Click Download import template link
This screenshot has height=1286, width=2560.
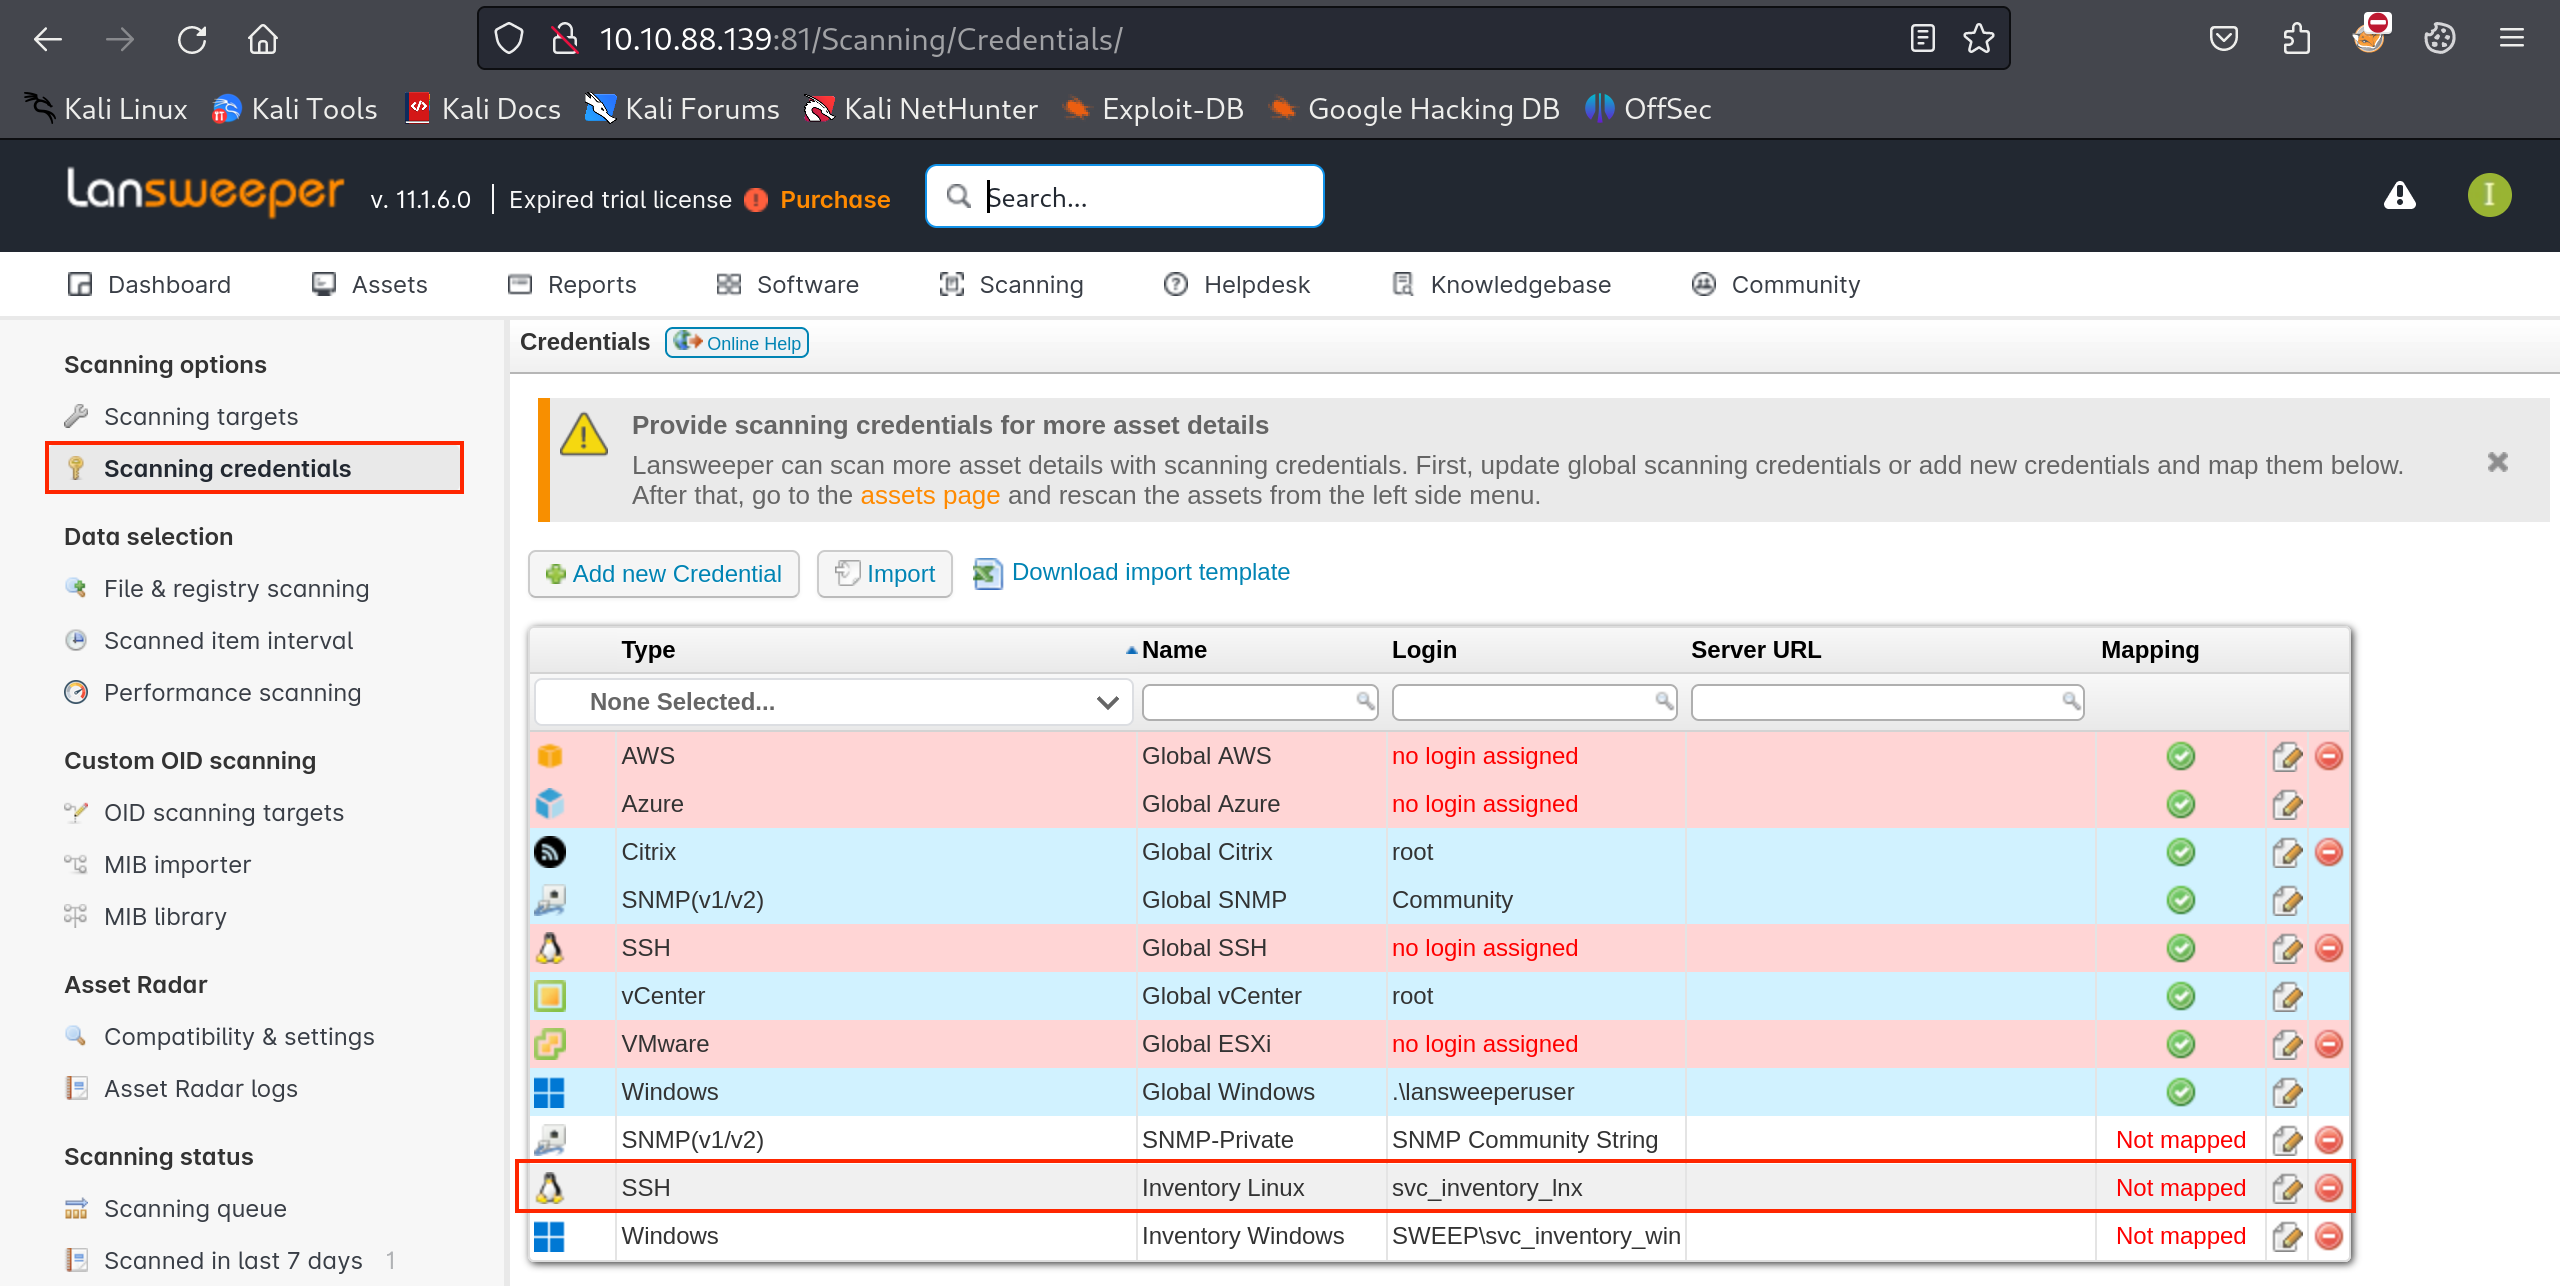[1150, 572]
